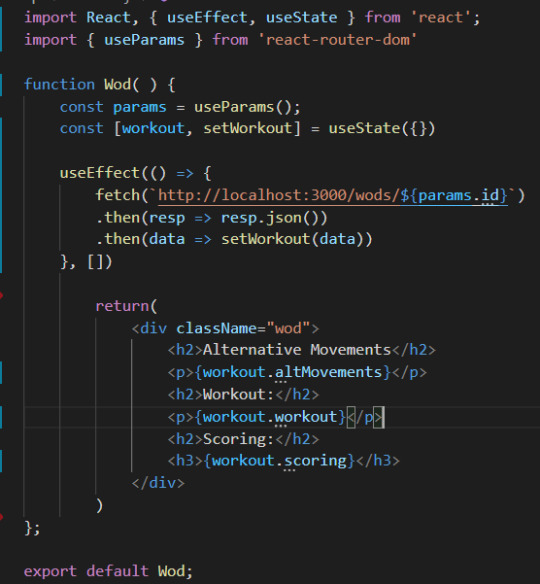Click 'useState' inside the import braces

click(301, 18)
